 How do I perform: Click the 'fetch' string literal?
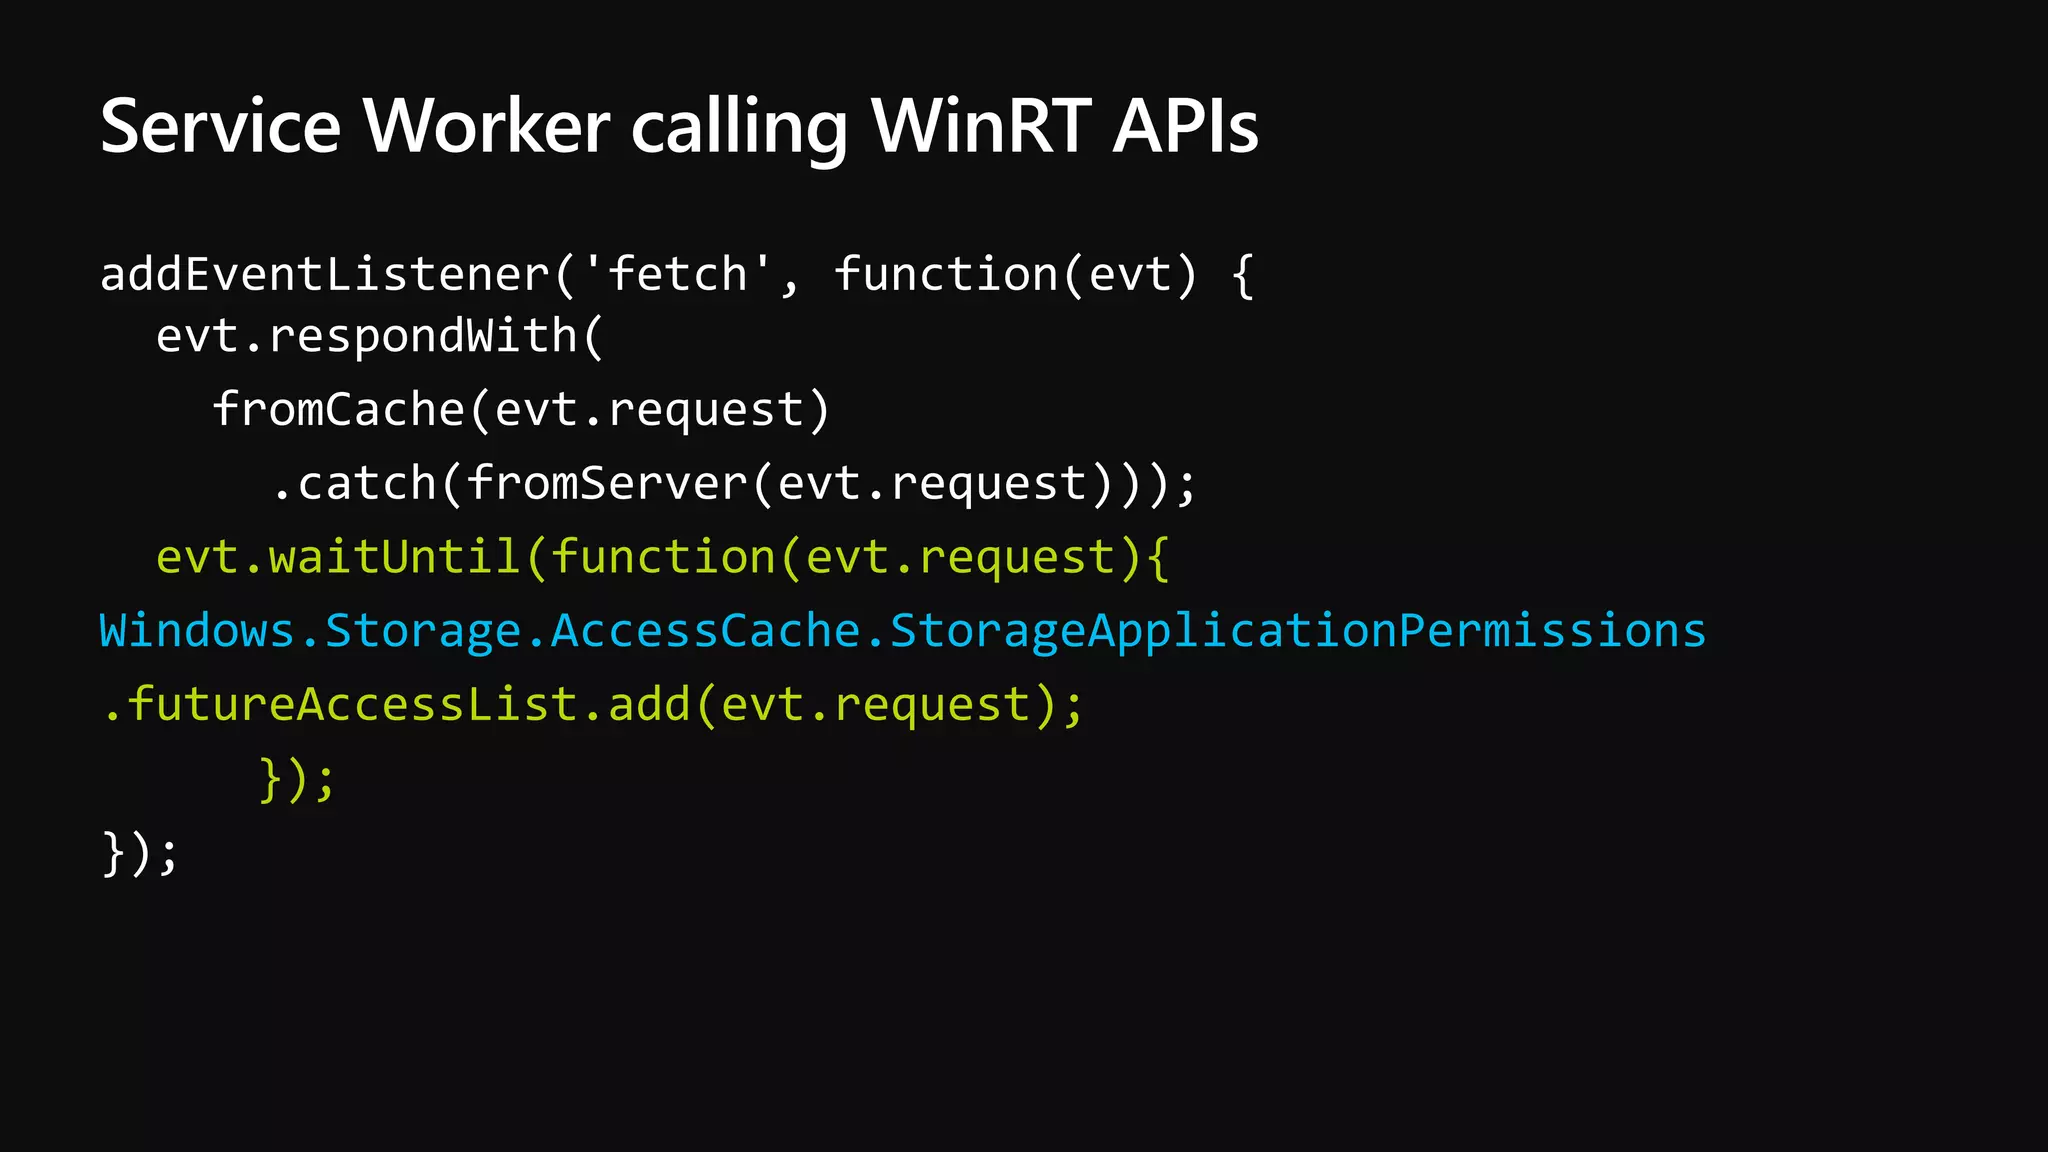pyautogui.click(x=678, y=275)
